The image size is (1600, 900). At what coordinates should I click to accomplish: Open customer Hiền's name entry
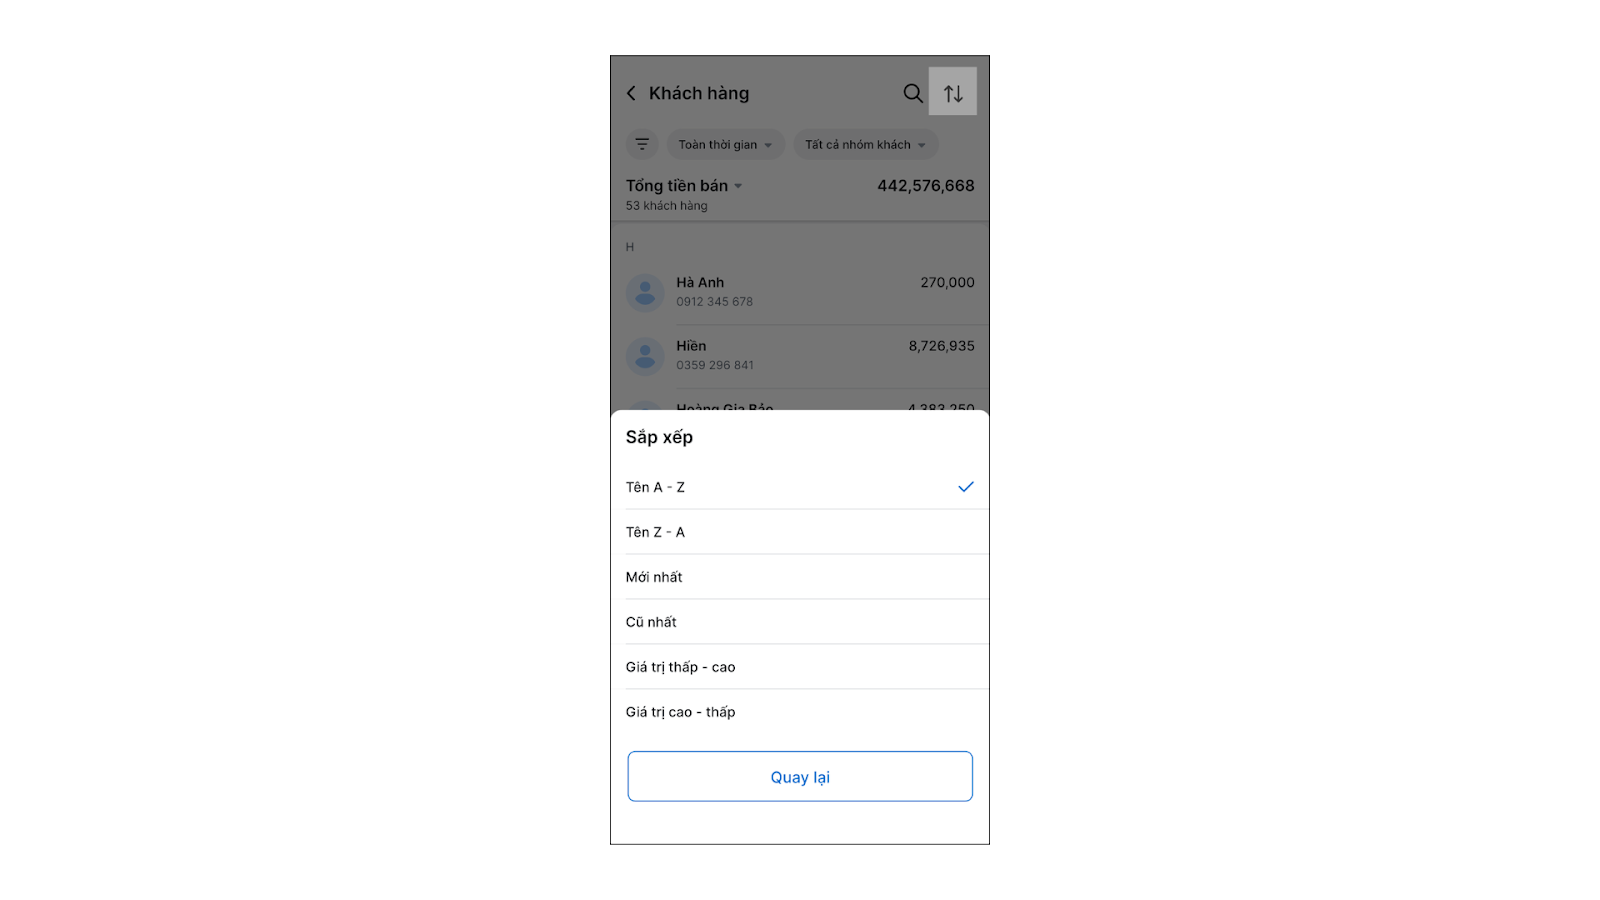tap(691, 346)
